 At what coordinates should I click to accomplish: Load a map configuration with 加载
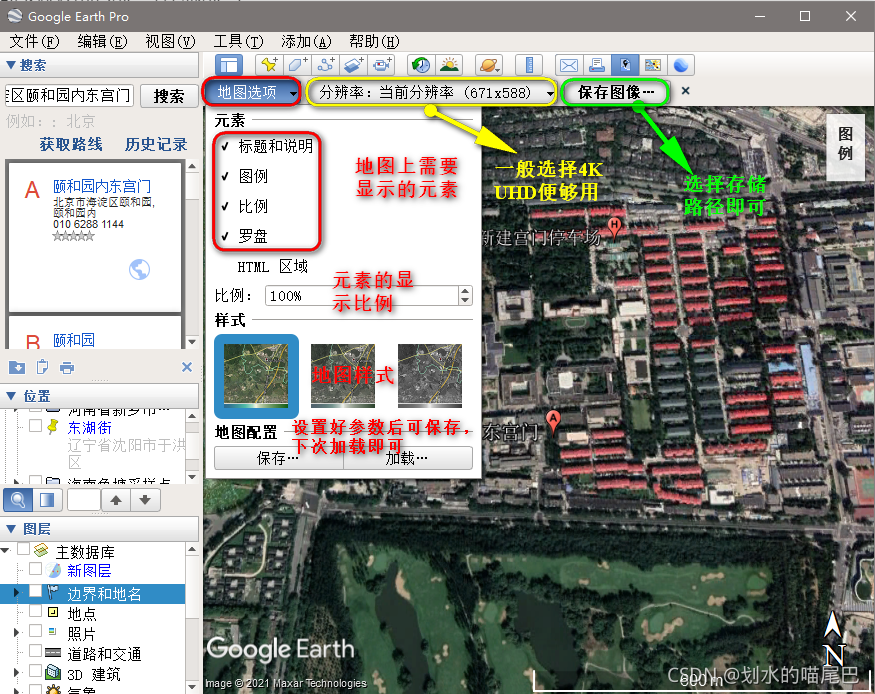coord(407,458)
